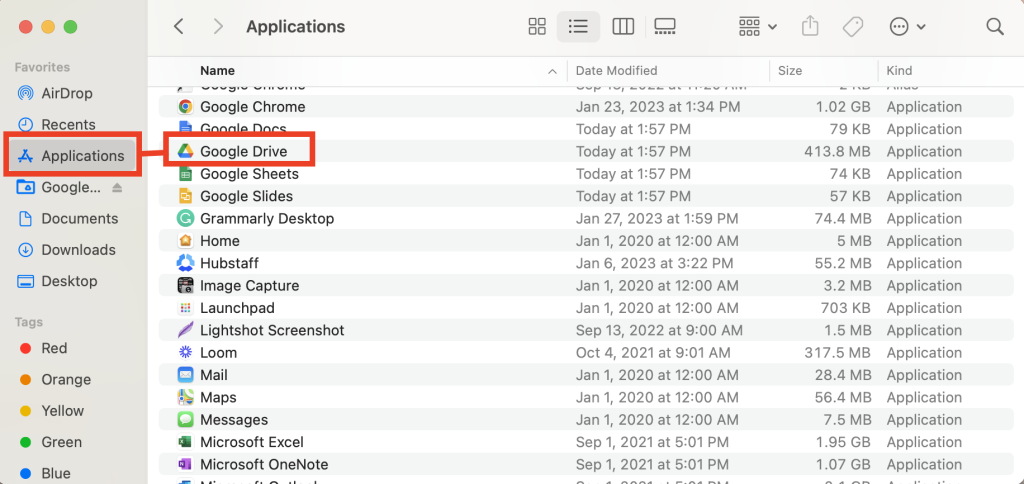The width and height of the screenshot is (1024, 484).
Task: Go back using the back chevron
Action: pyautogui.click(x=179, y=27)
